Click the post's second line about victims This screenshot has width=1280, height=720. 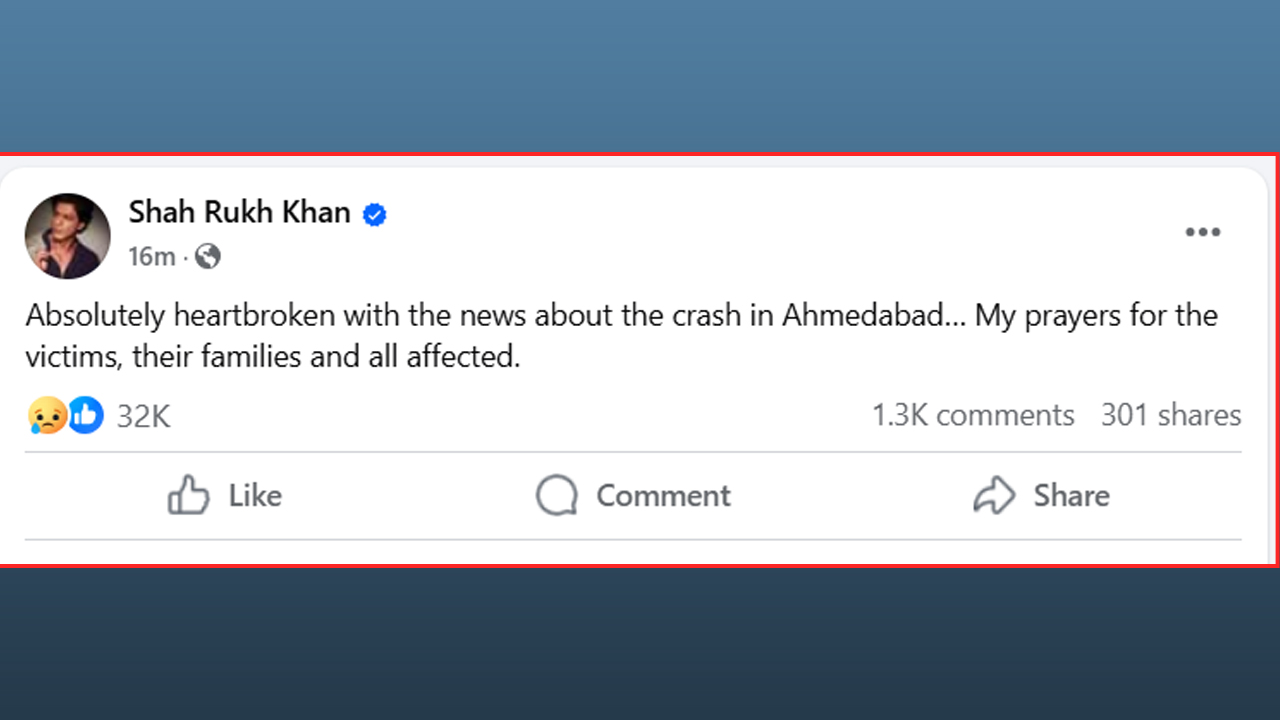coord(273,357)
